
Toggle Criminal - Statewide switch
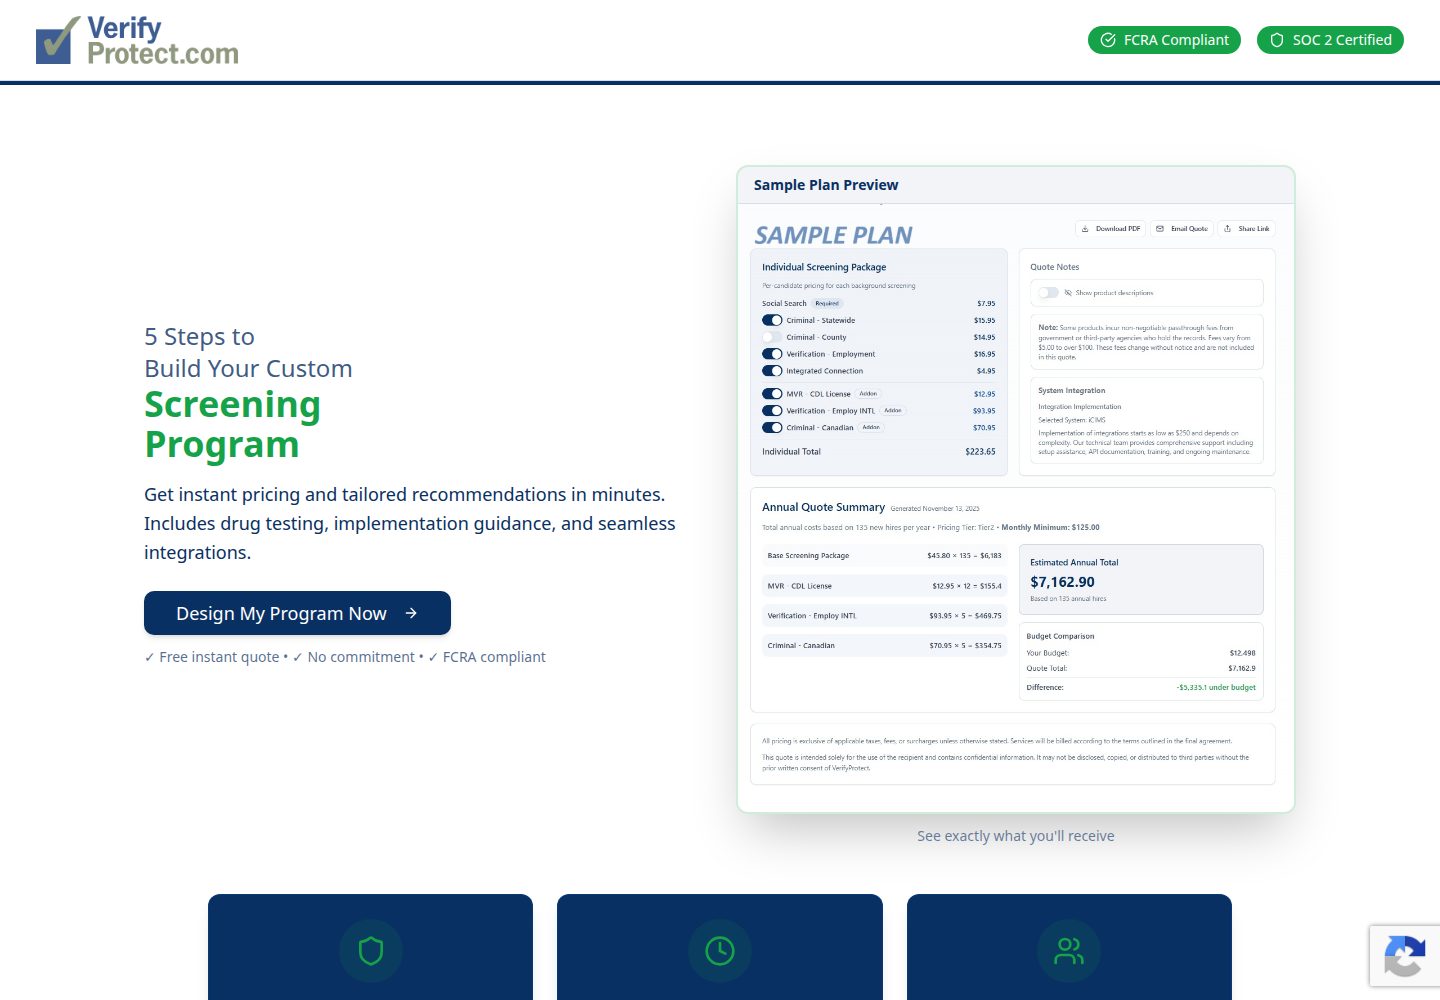[772, 321]
